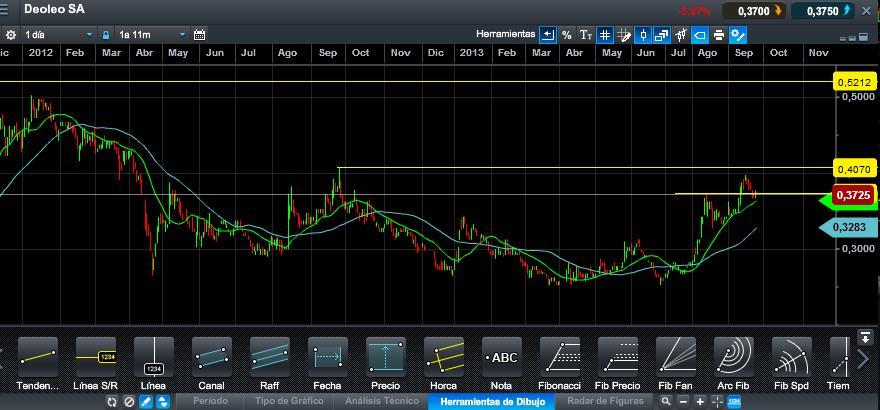880x410 pixels.
Task: Toggle the date range lock icon
Action: [x=106, y=34]
